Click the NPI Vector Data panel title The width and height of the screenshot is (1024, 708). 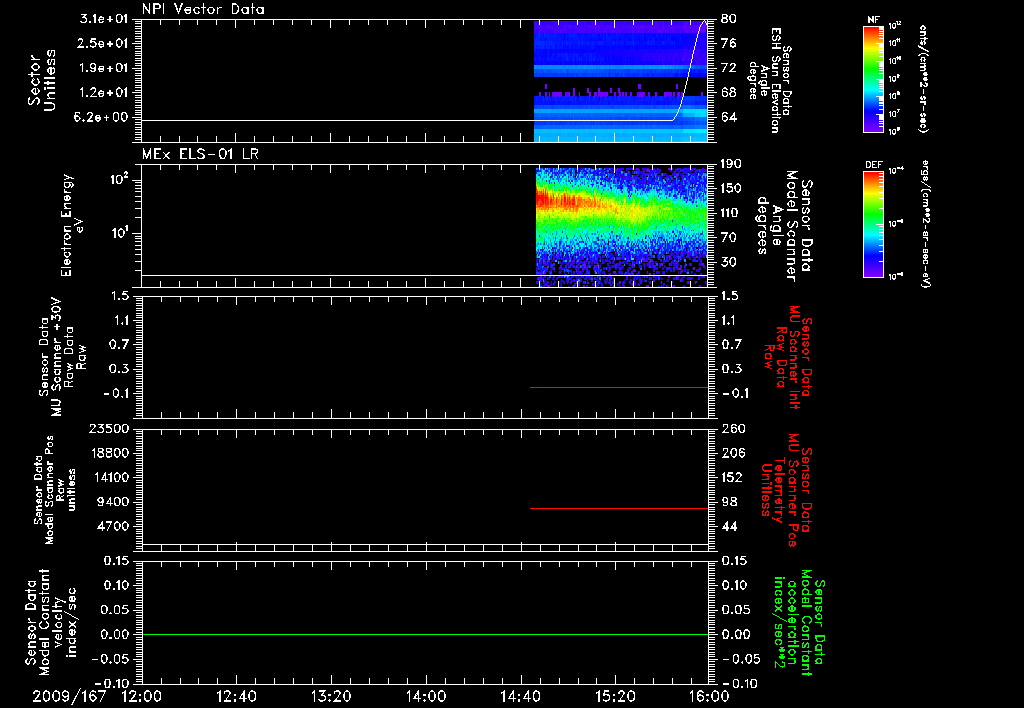pyautogui.click(x=203, y=9)
